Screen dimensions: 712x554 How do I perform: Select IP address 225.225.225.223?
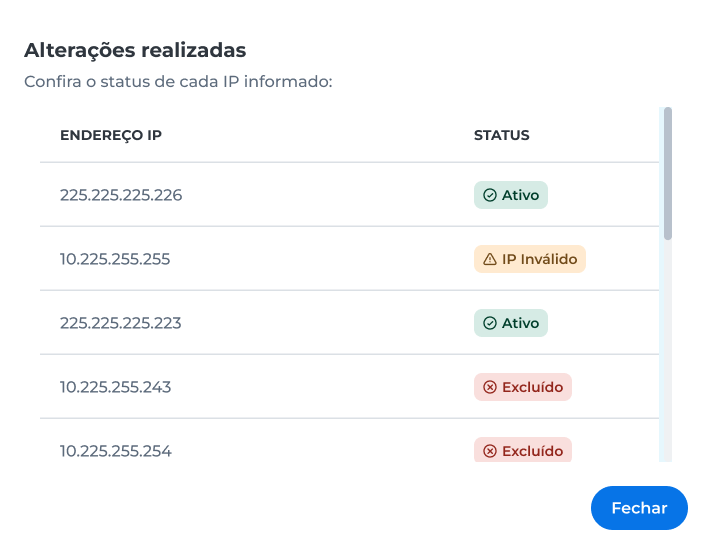point(120,323)
